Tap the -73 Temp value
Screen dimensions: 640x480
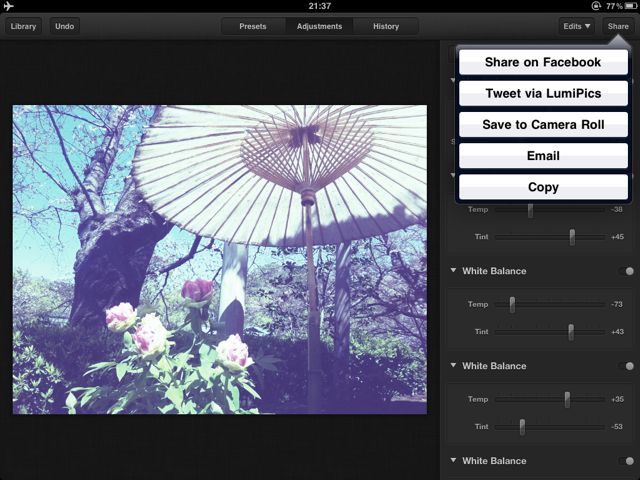[x=617, y=304]
